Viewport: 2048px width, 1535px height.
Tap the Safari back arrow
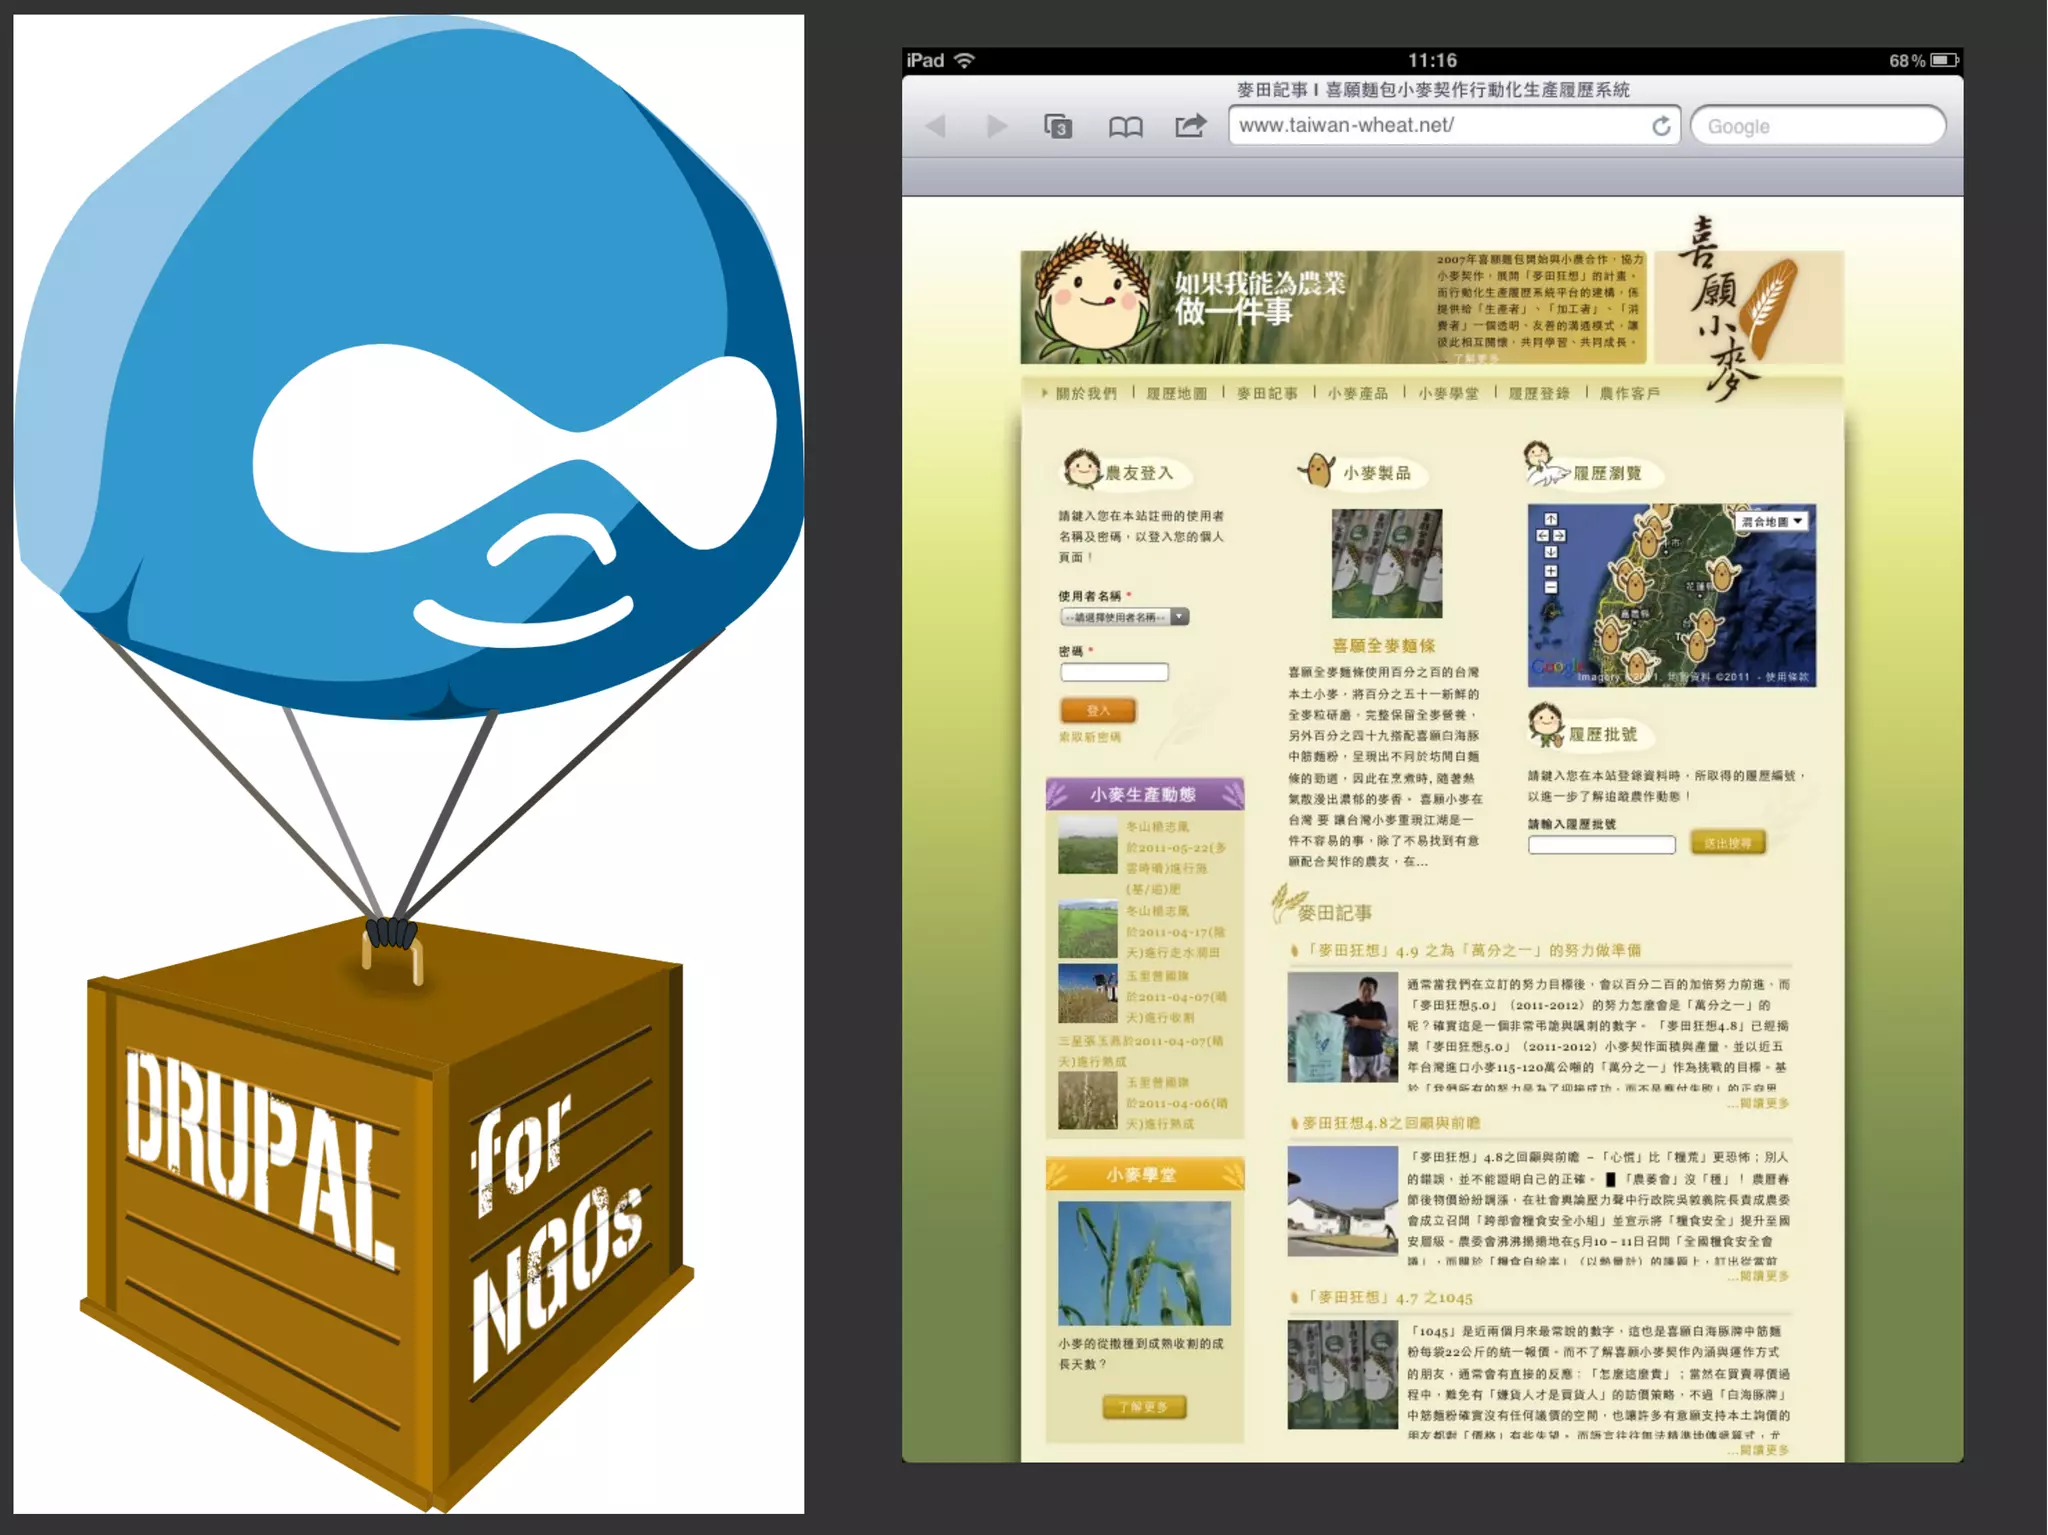click(x=937, y=126)
